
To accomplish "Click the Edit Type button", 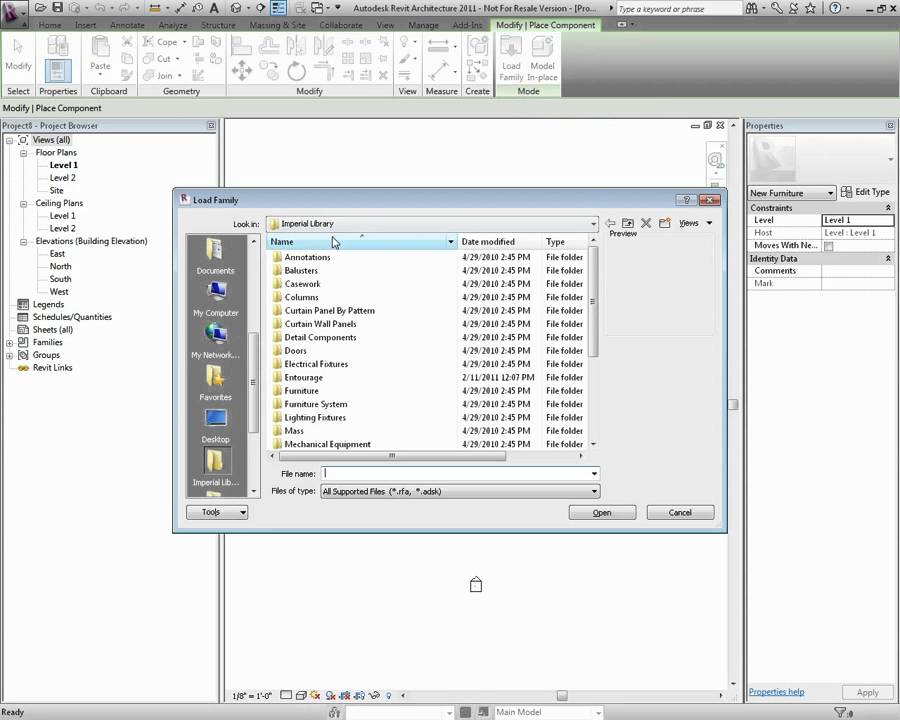I will tap(866, 192).
